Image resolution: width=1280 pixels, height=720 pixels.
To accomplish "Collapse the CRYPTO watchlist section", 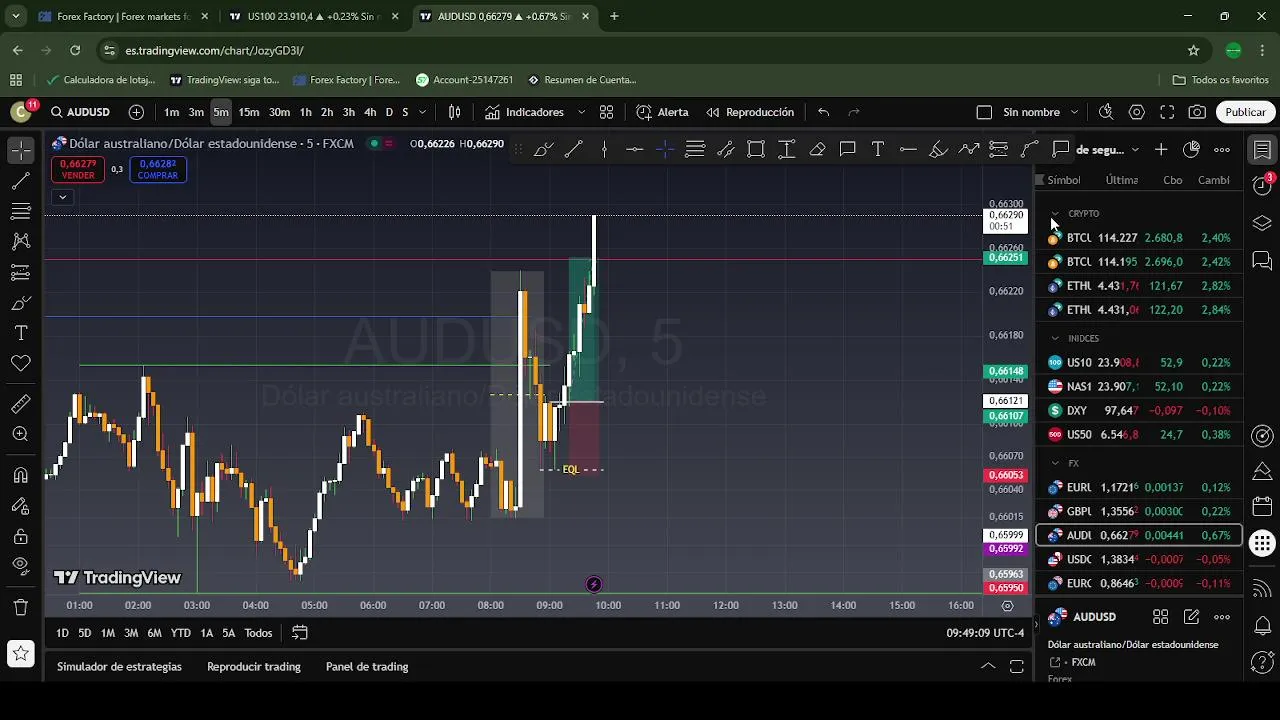I will pyautogui.click(x=1055, y=213).
